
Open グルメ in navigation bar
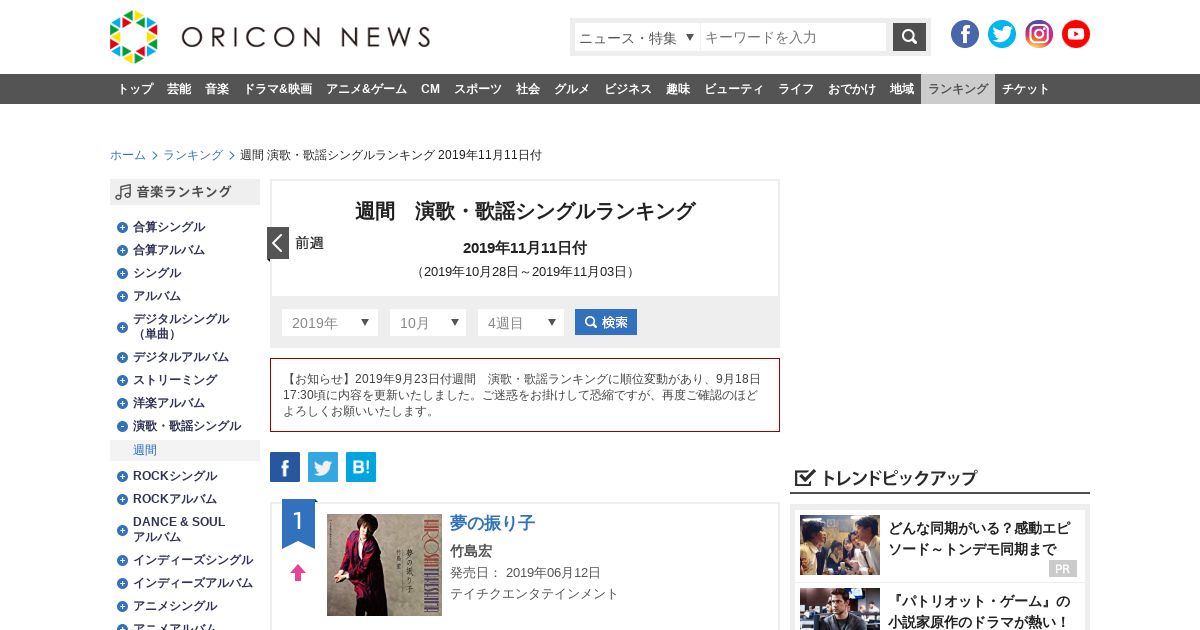(572, 89)
